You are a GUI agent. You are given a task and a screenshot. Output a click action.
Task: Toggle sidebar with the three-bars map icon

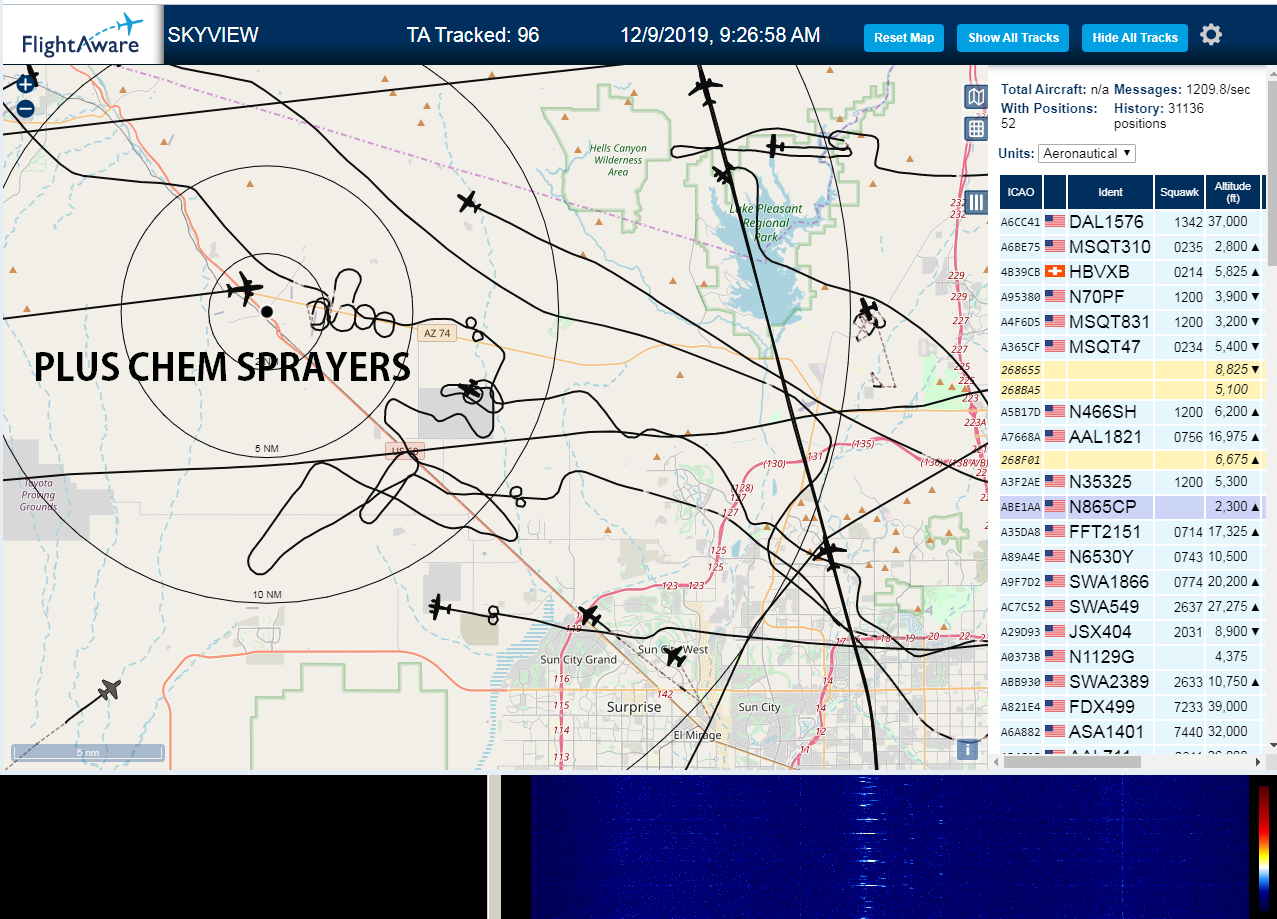[x=977, y=201]
